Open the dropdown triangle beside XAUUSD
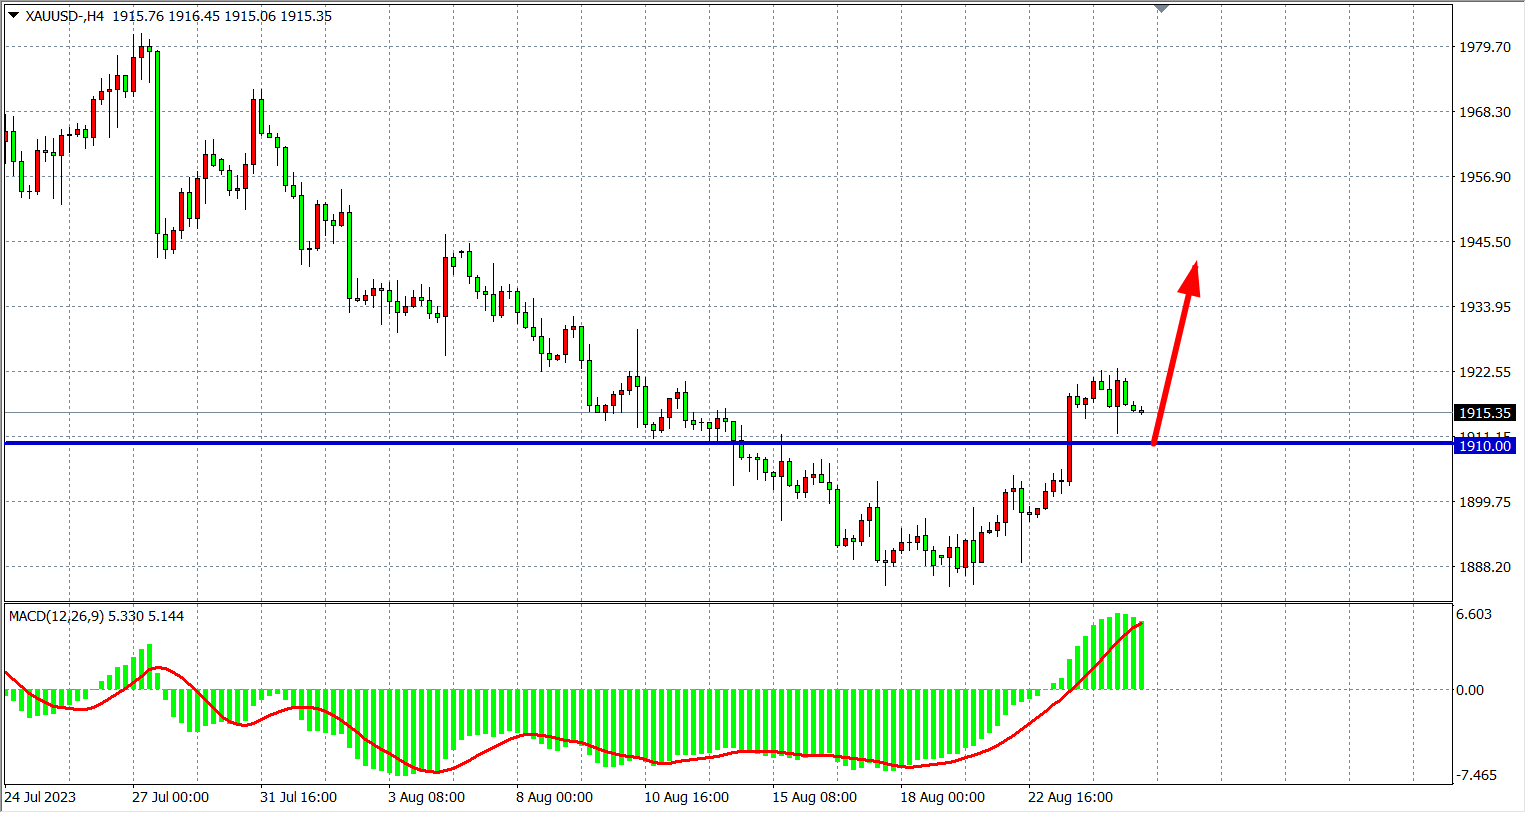The height and width of the screenshot is (813, 1526). coord(13,16)
